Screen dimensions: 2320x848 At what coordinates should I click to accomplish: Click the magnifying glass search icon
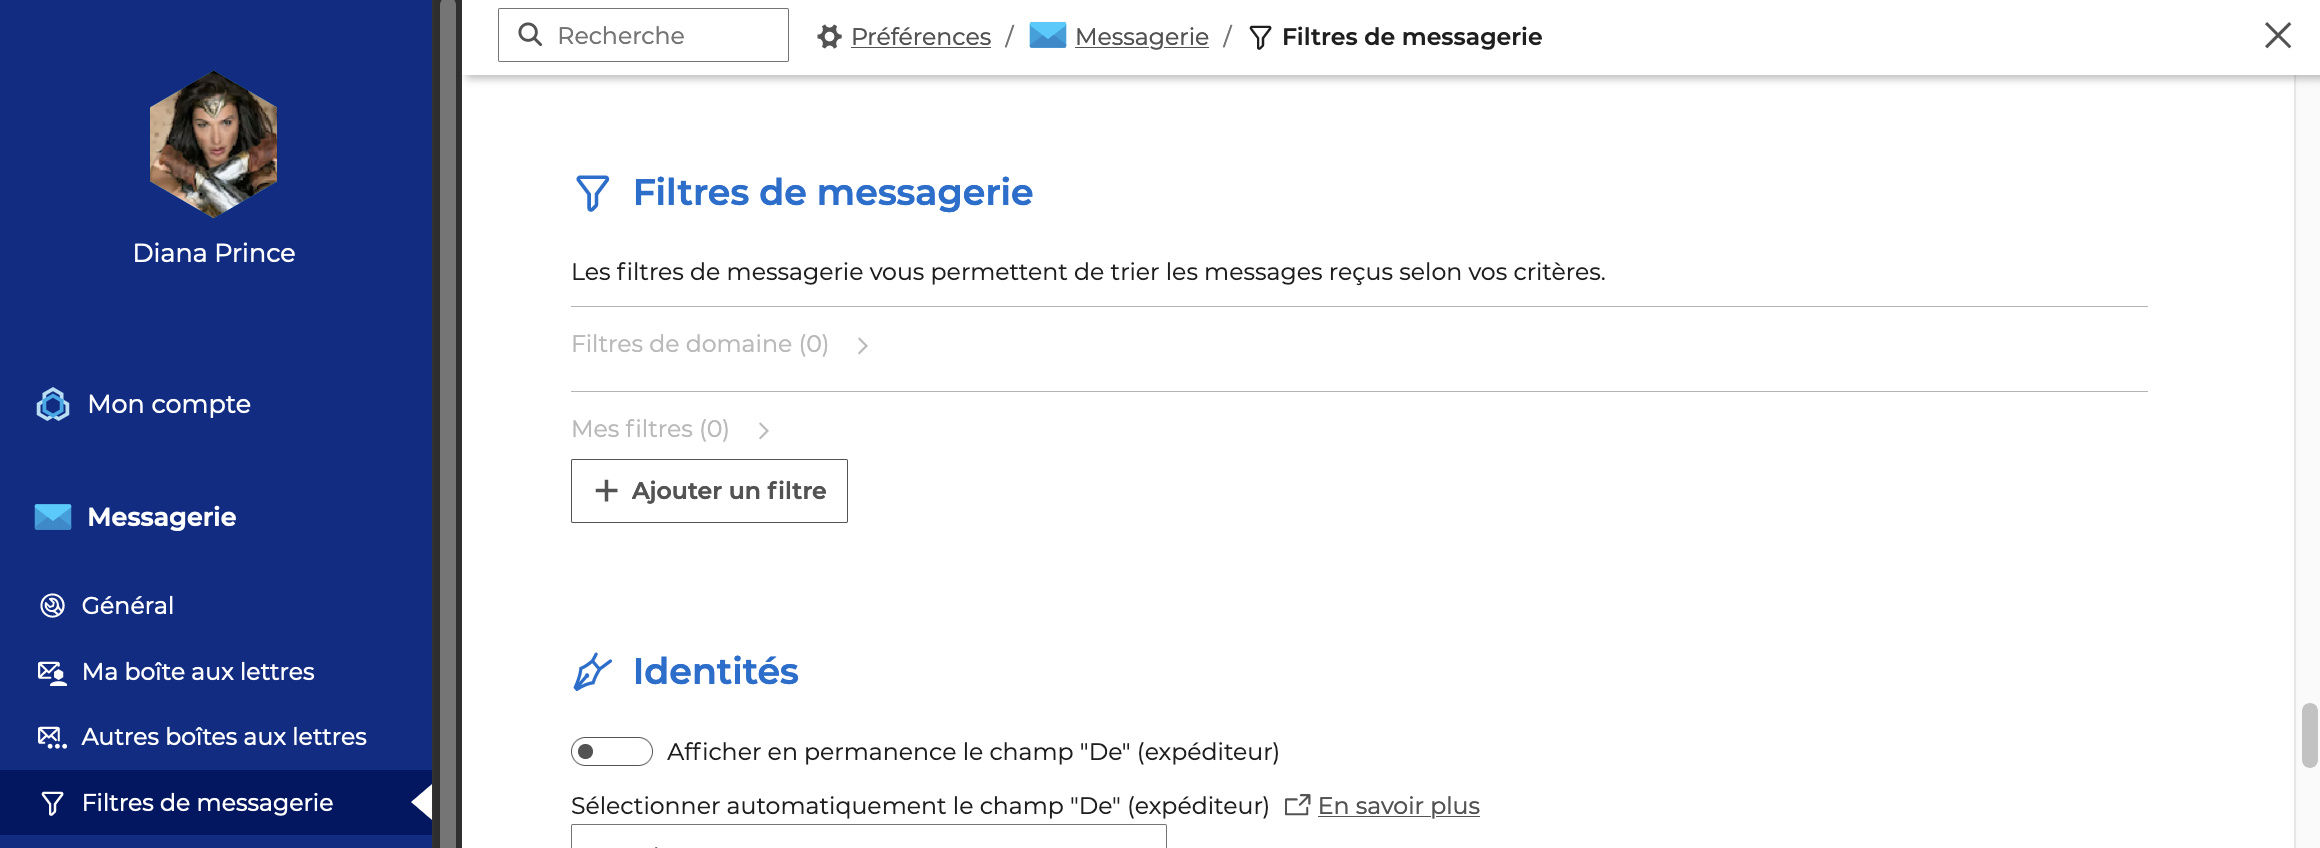click(530, 35)
